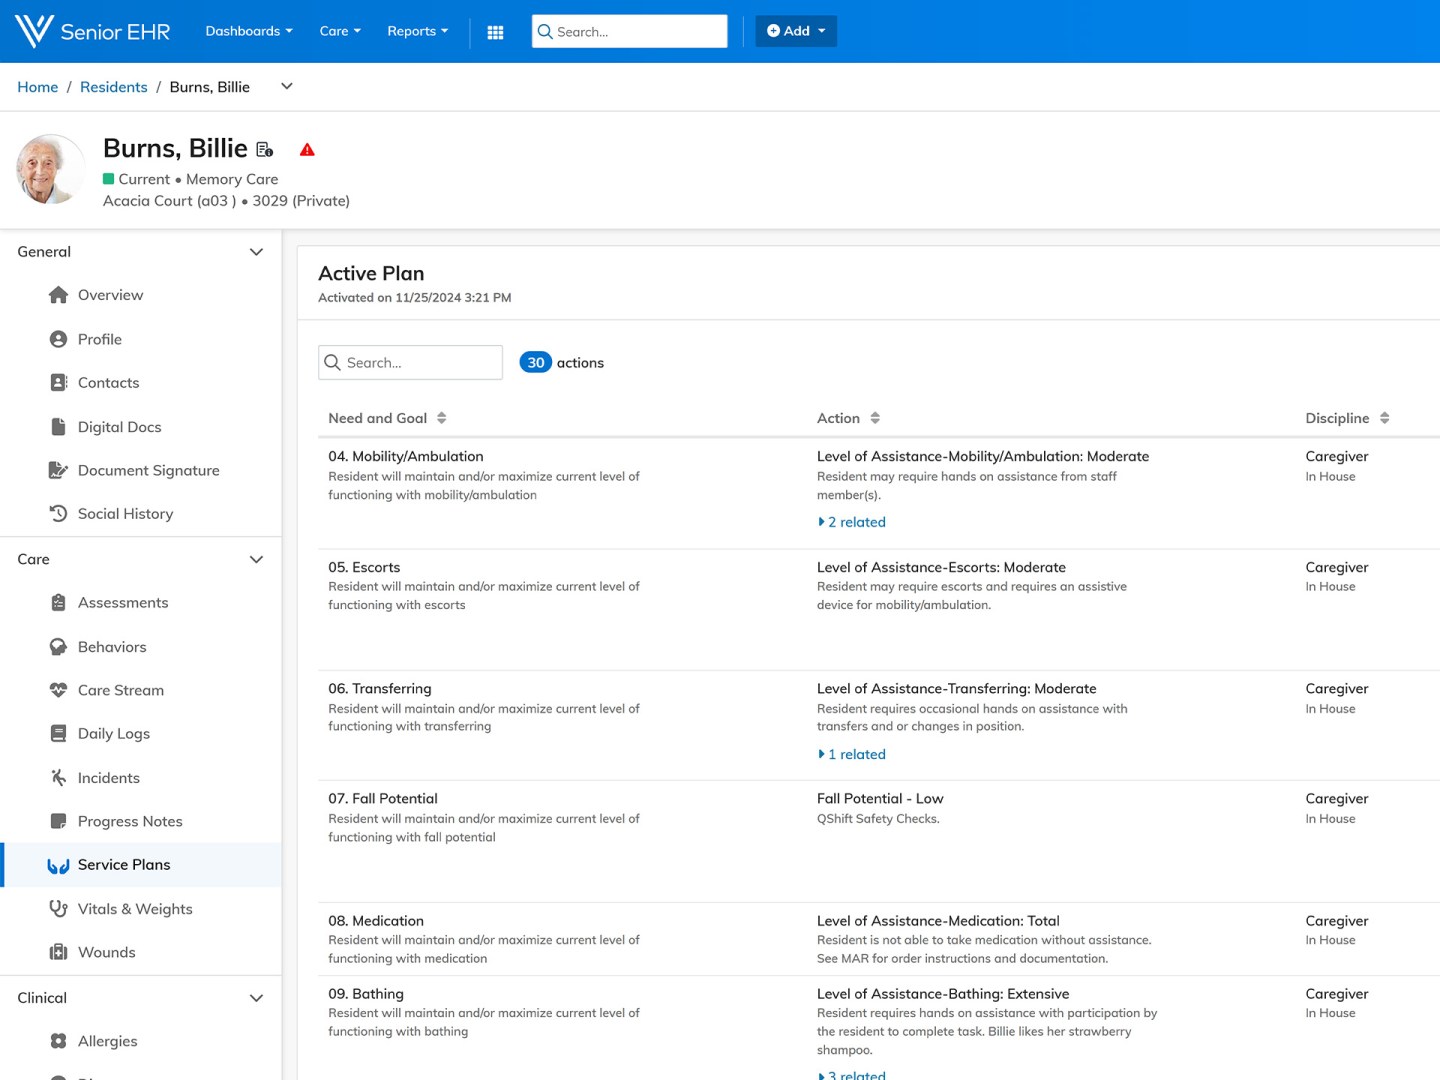Image resolution: width=1440 pixels, height=1080 pixels.
Task: Toggle sort on Action column
Action: 875,418
